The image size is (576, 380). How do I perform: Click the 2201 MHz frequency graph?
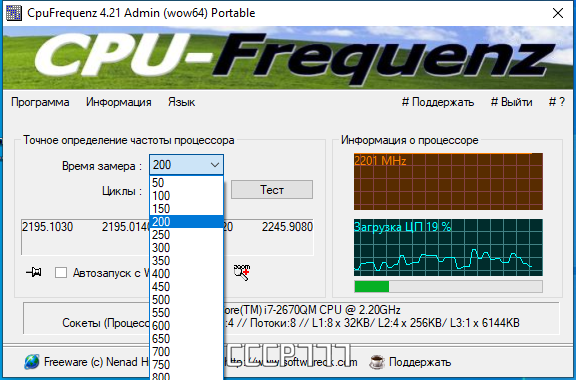point(448,182)
